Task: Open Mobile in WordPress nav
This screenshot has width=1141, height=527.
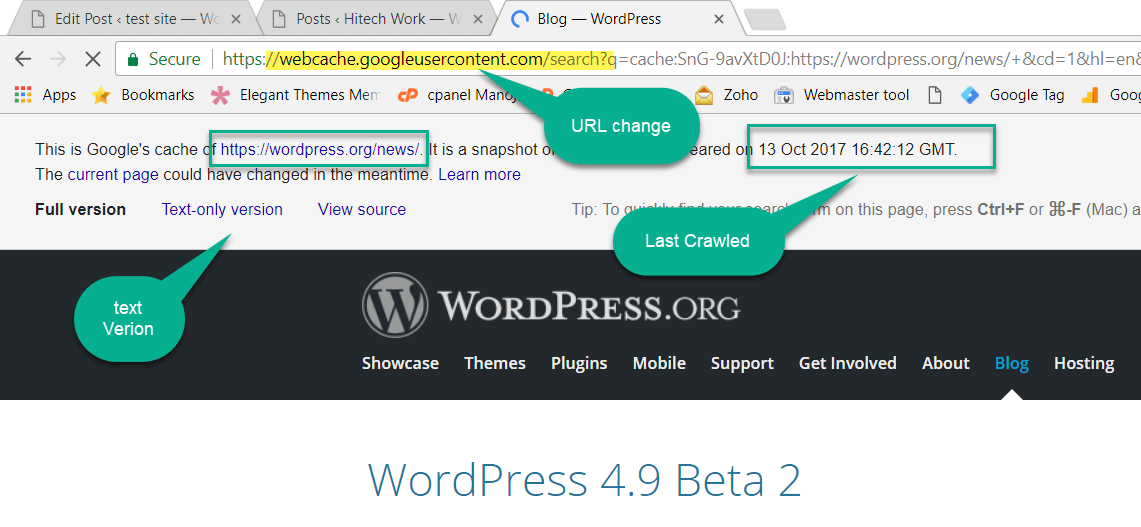Action: tap(659, 363)
